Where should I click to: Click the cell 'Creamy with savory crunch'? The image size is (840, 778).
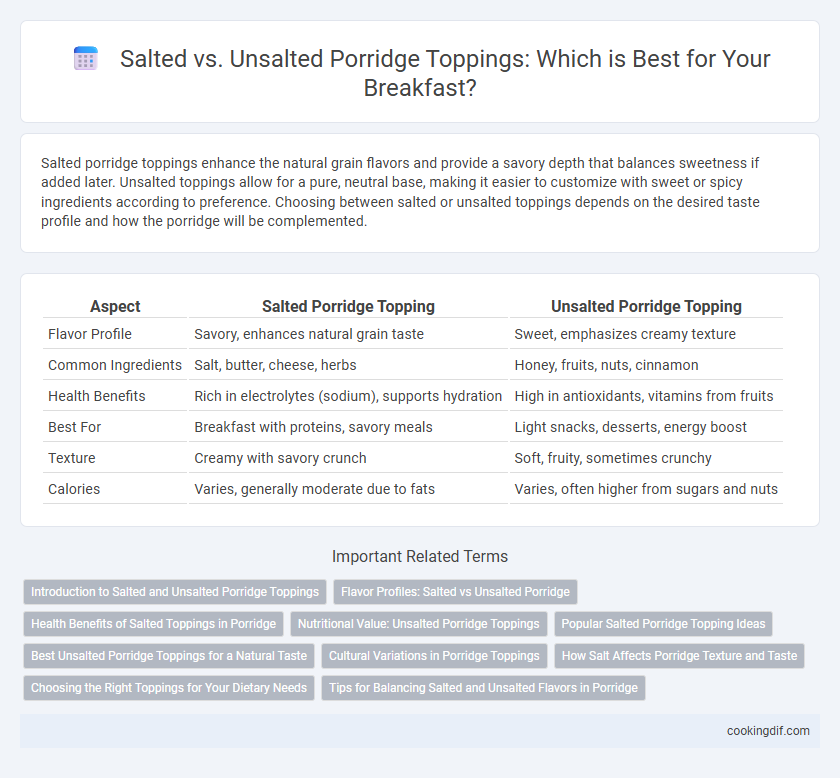click(x=348, y=458)
